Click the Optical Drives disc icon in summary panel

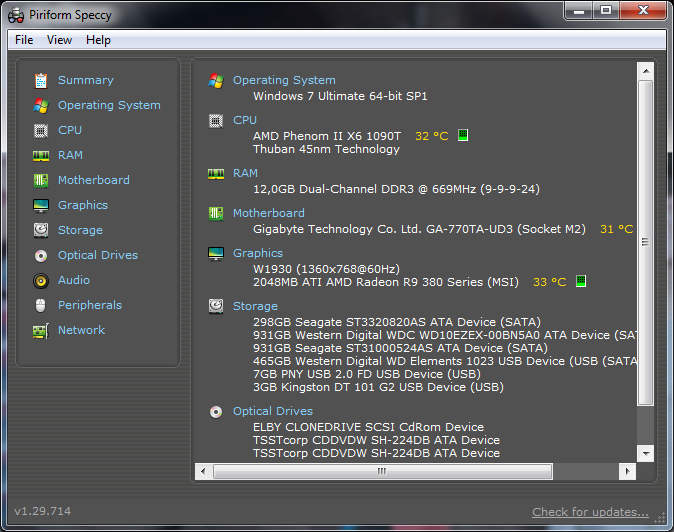pyautogui.click(x=216, y=412)
